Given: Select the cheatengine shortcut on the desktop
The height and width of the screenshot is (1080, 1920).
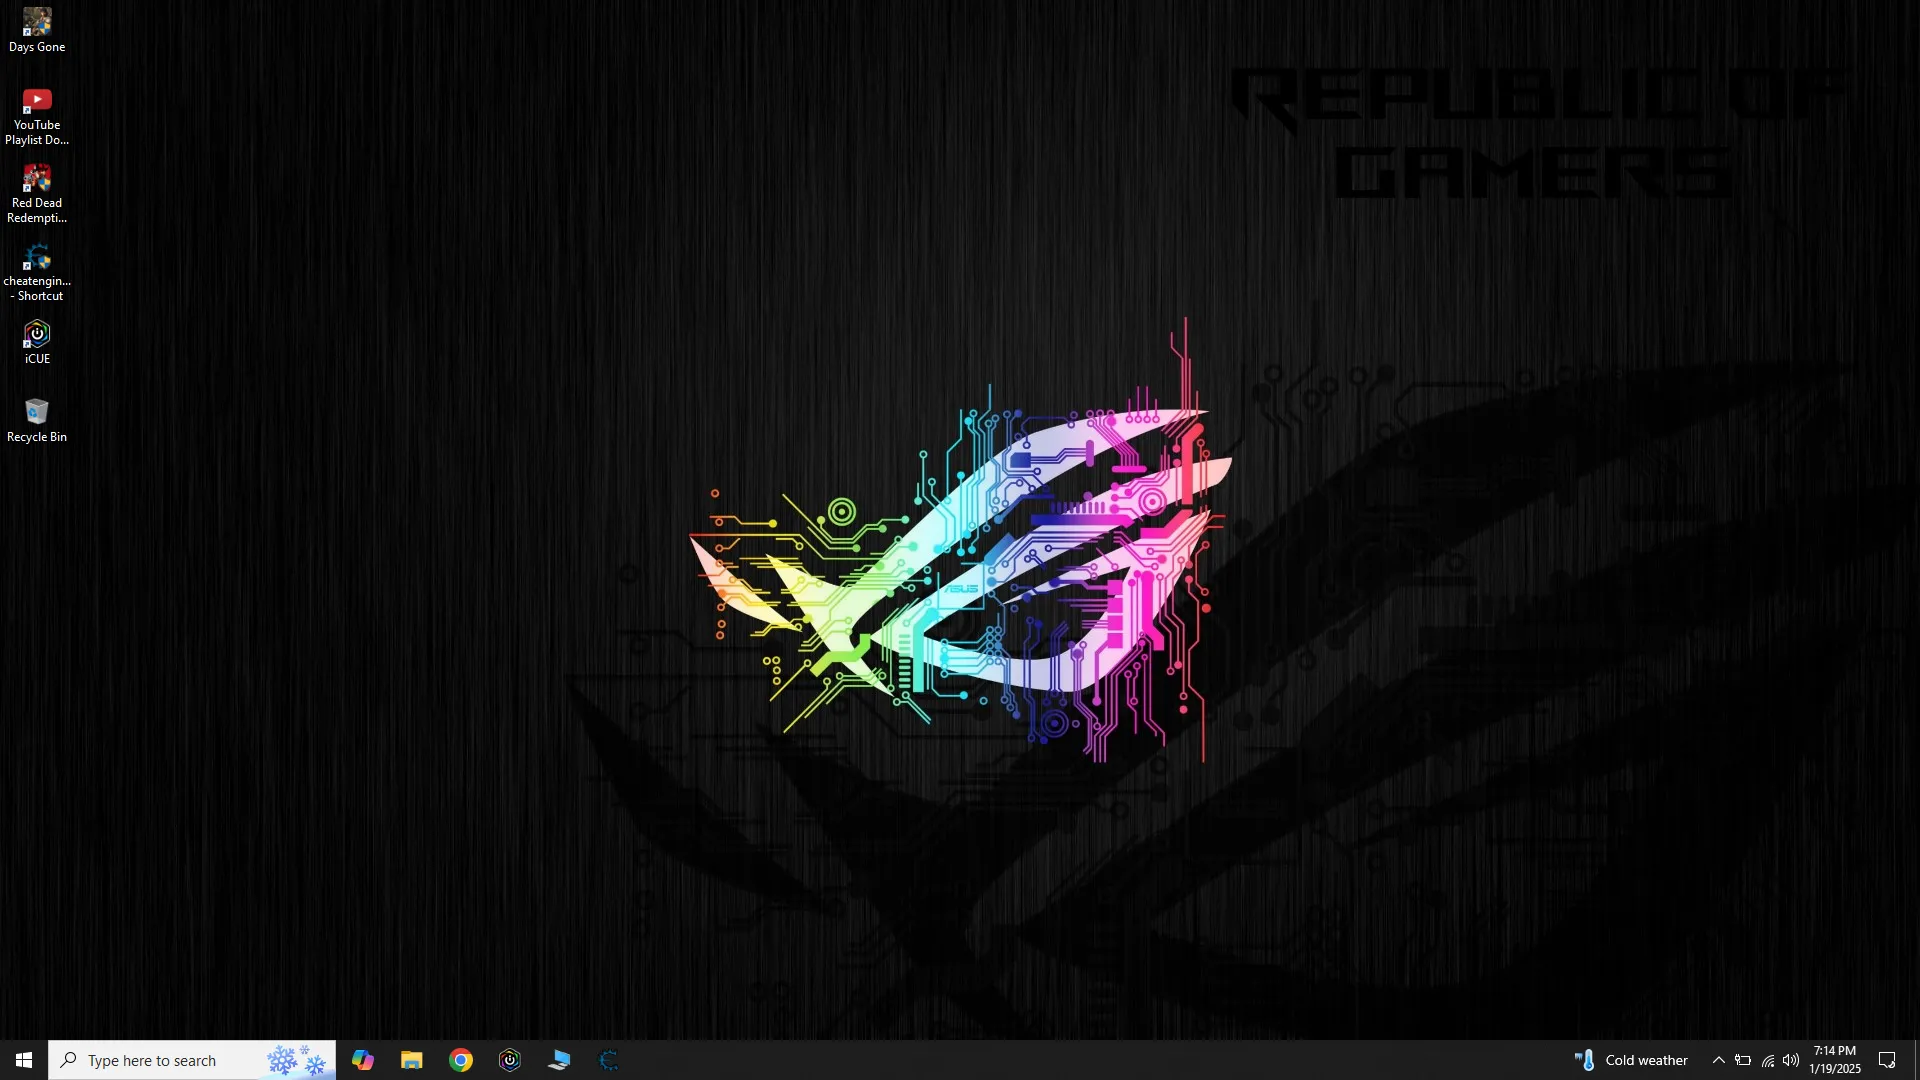Looking at the screenshot, I should coord(37,273).
